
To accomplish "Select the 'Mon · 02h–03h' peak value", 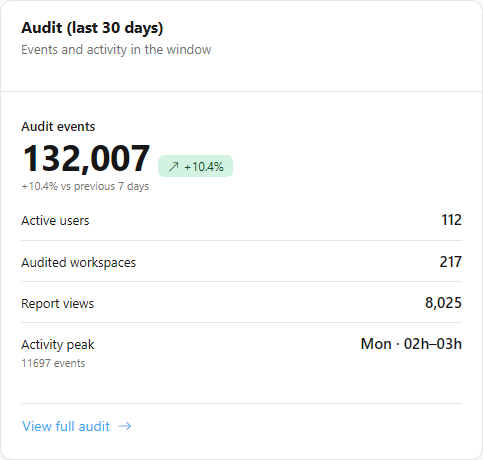I will coord(411,344).
